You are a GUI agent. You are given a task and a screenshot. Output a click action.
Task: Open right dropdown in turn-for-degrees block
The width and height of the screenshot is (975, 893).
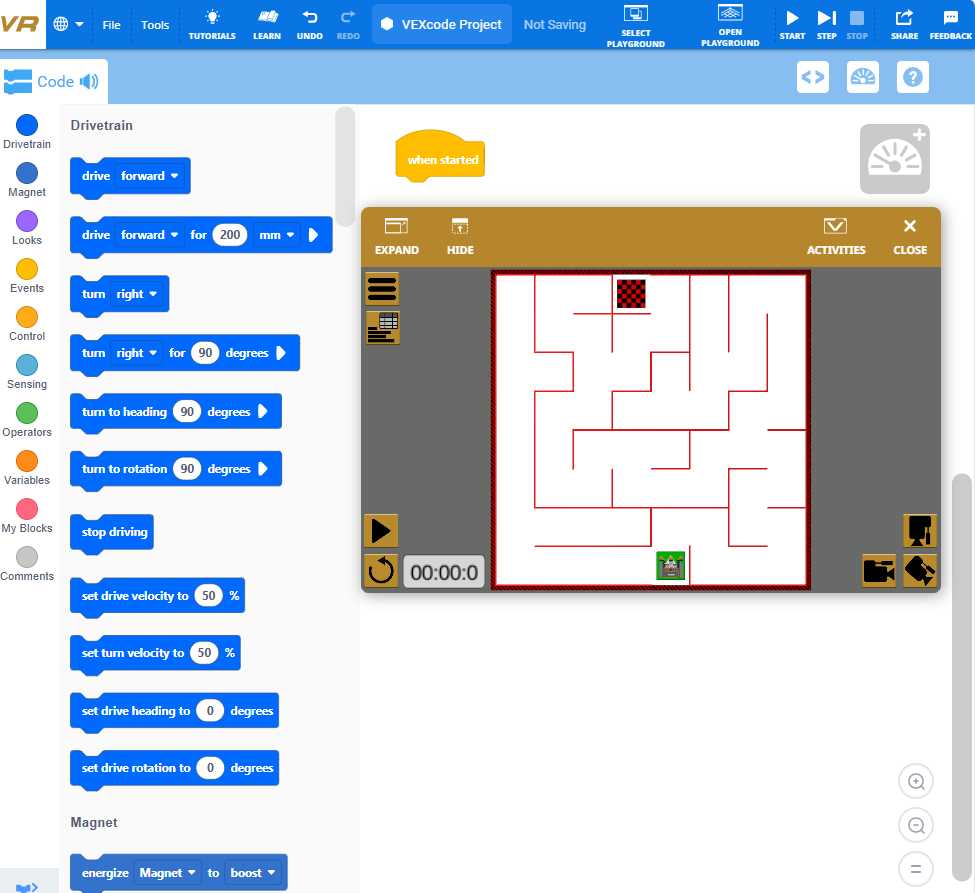pyautogui.click(x=137, y=353)
